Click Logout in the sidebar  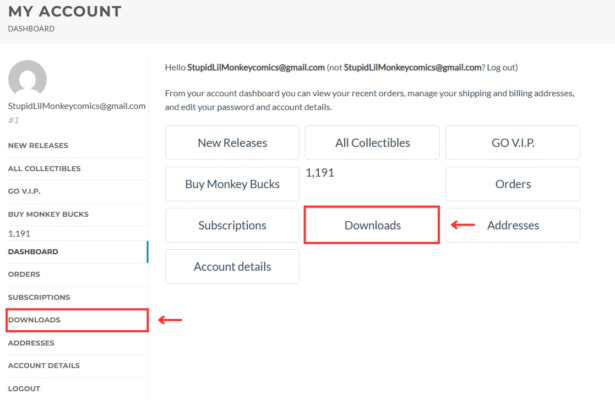[24, 388]
